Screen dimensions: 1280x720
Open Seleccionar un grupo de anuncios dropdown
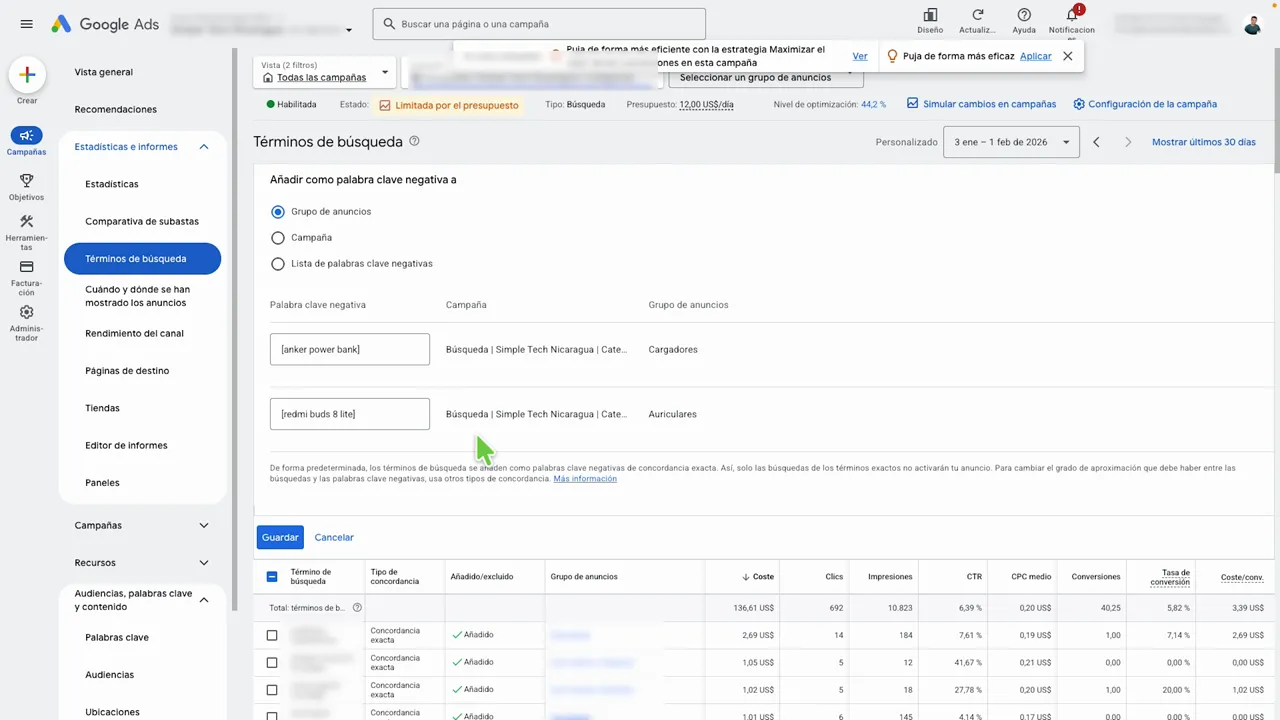click(x=766, y=77)
